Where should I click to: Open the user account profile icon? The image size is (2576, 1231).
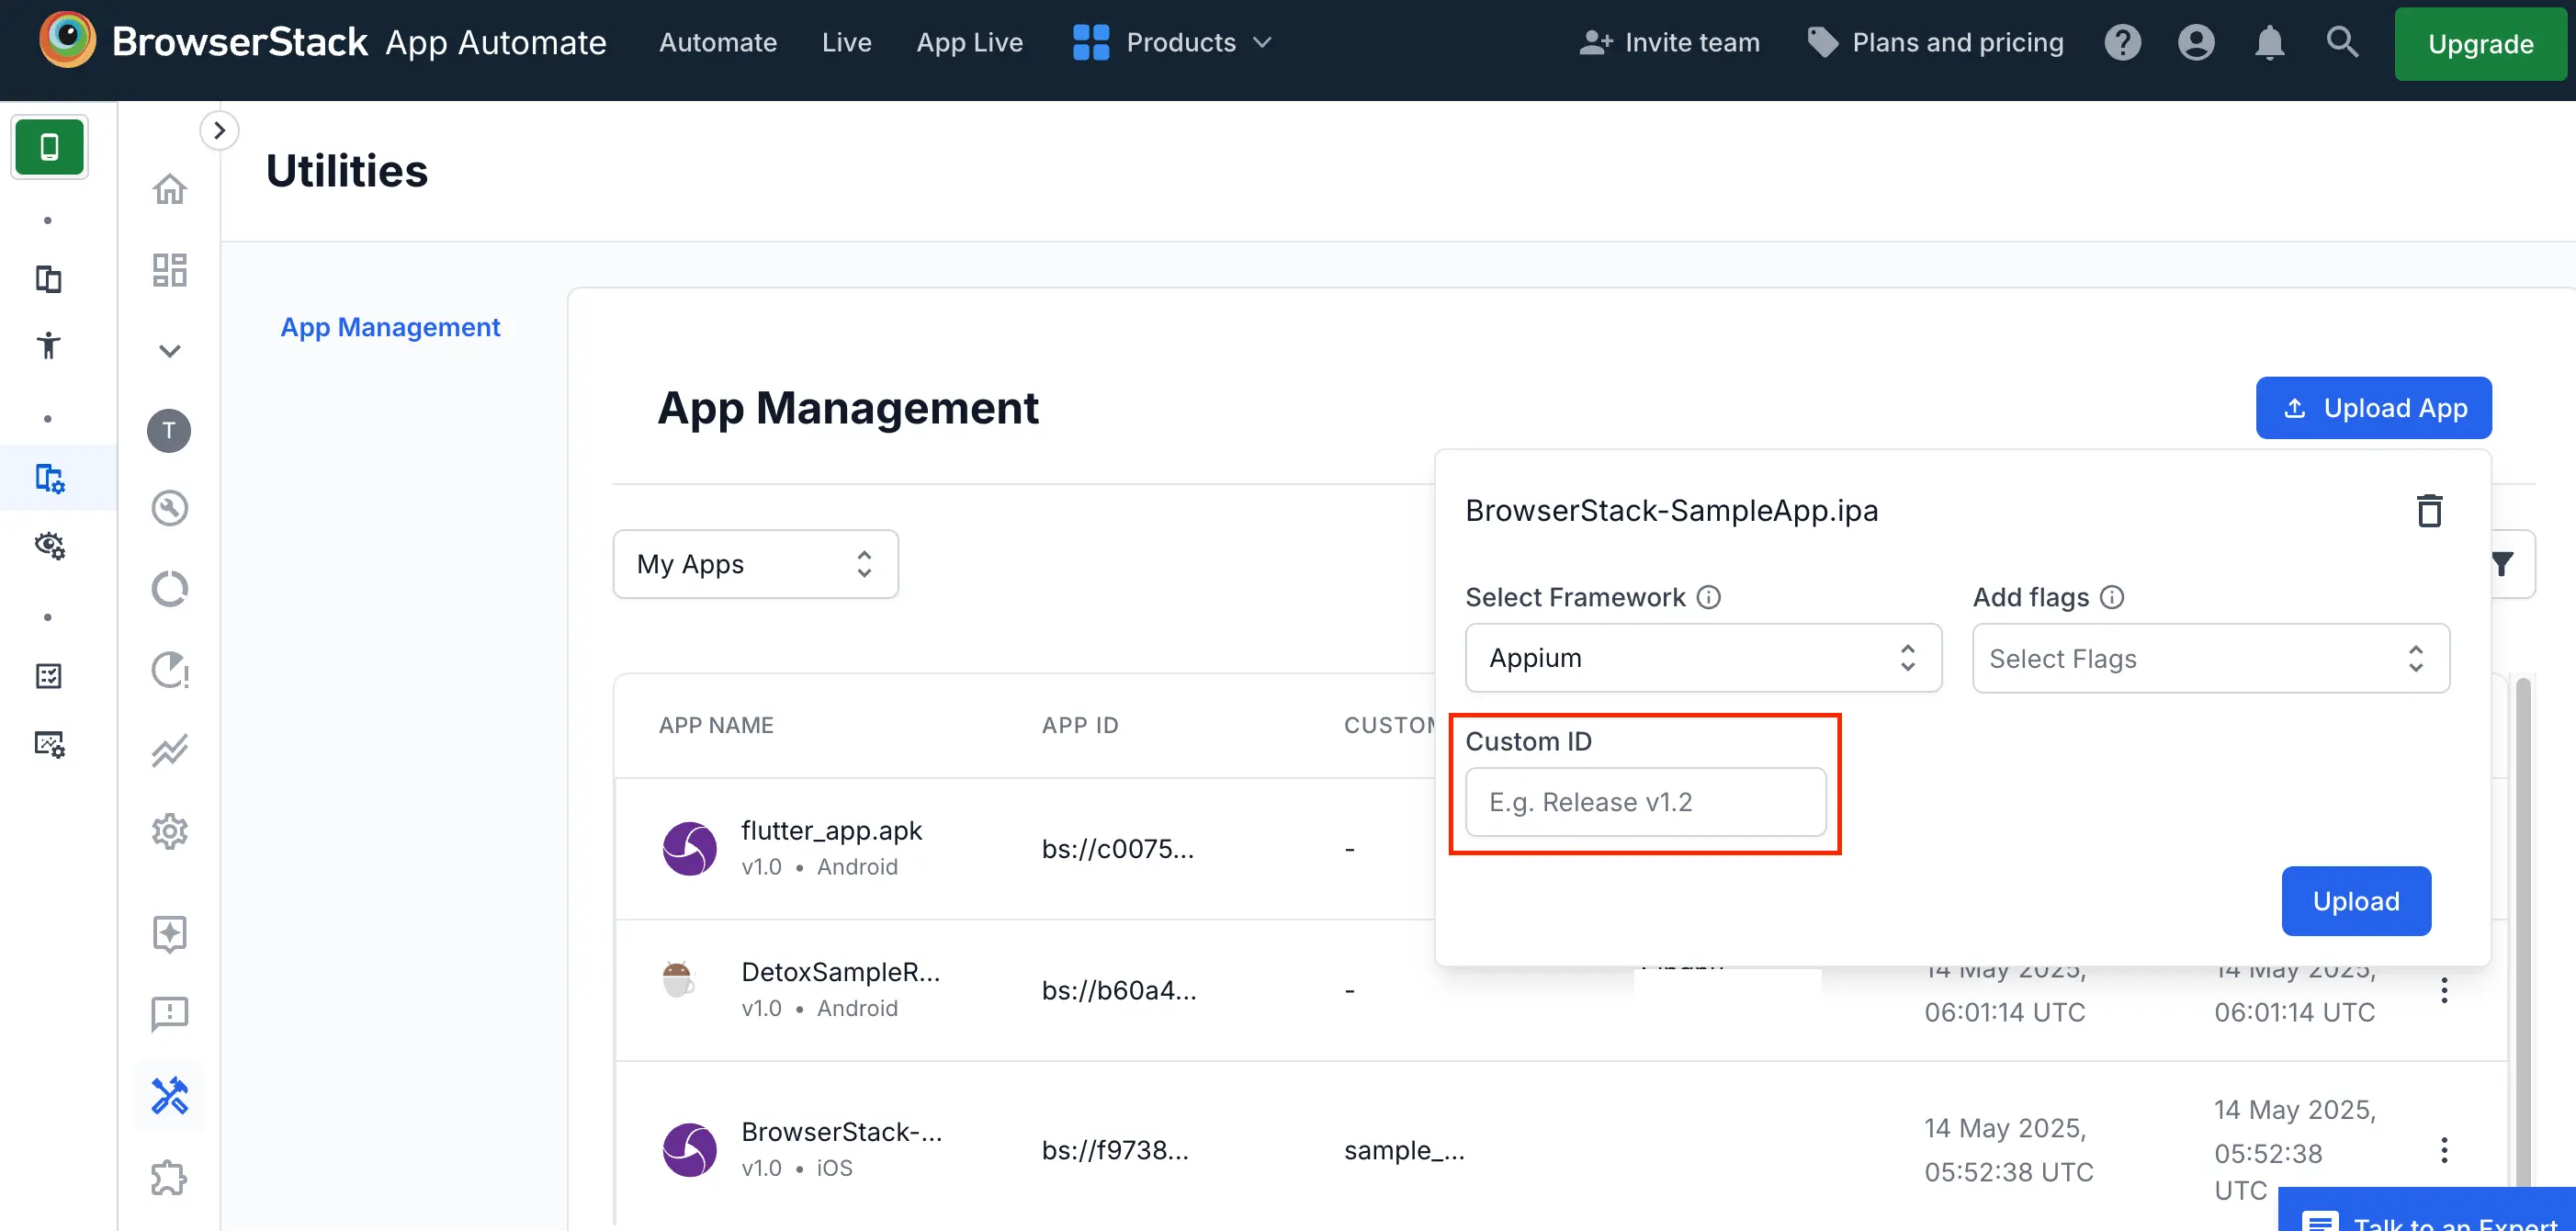[2195, 43]
